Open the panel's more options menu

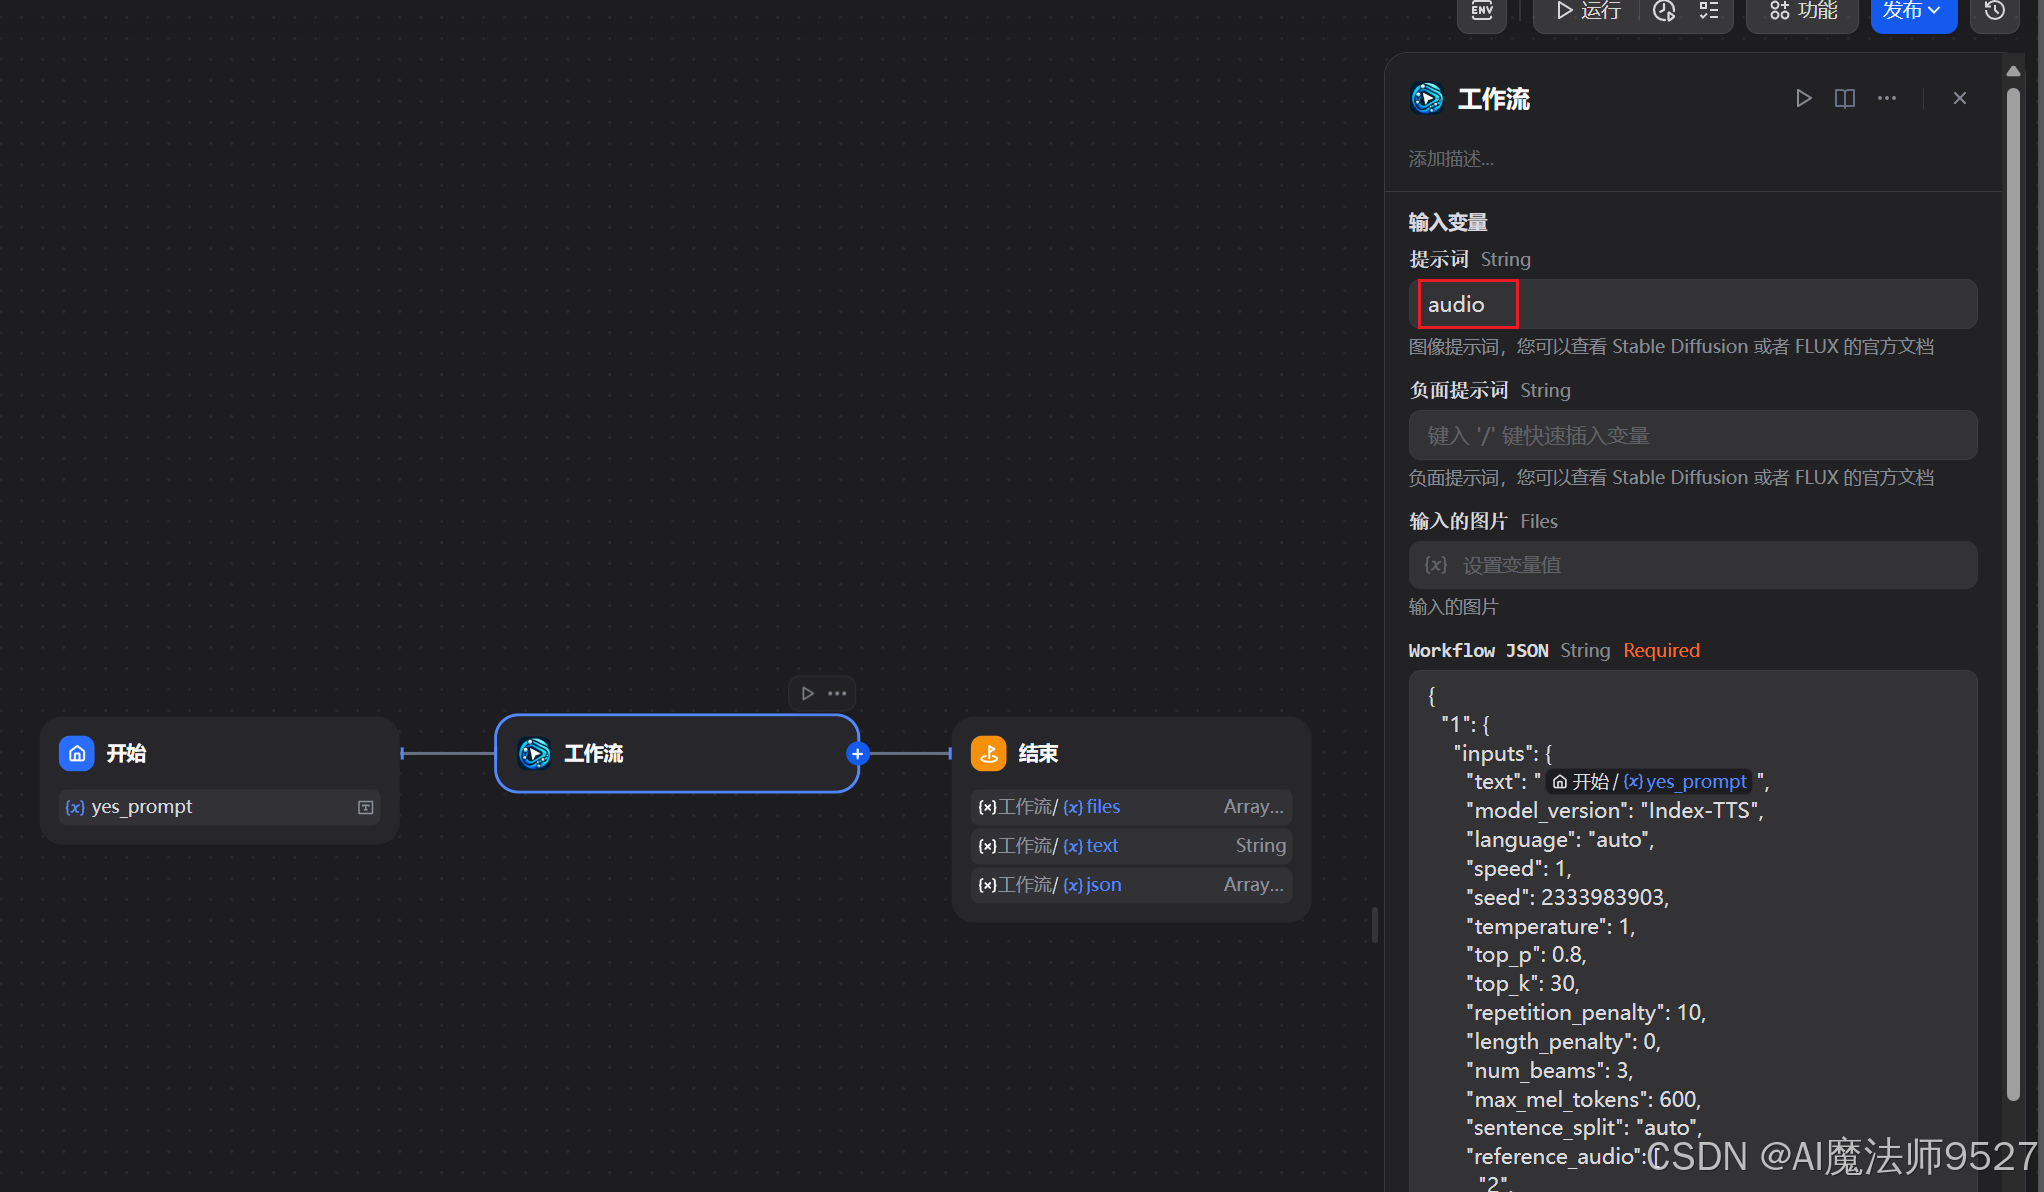click(x=1887, y=98)
